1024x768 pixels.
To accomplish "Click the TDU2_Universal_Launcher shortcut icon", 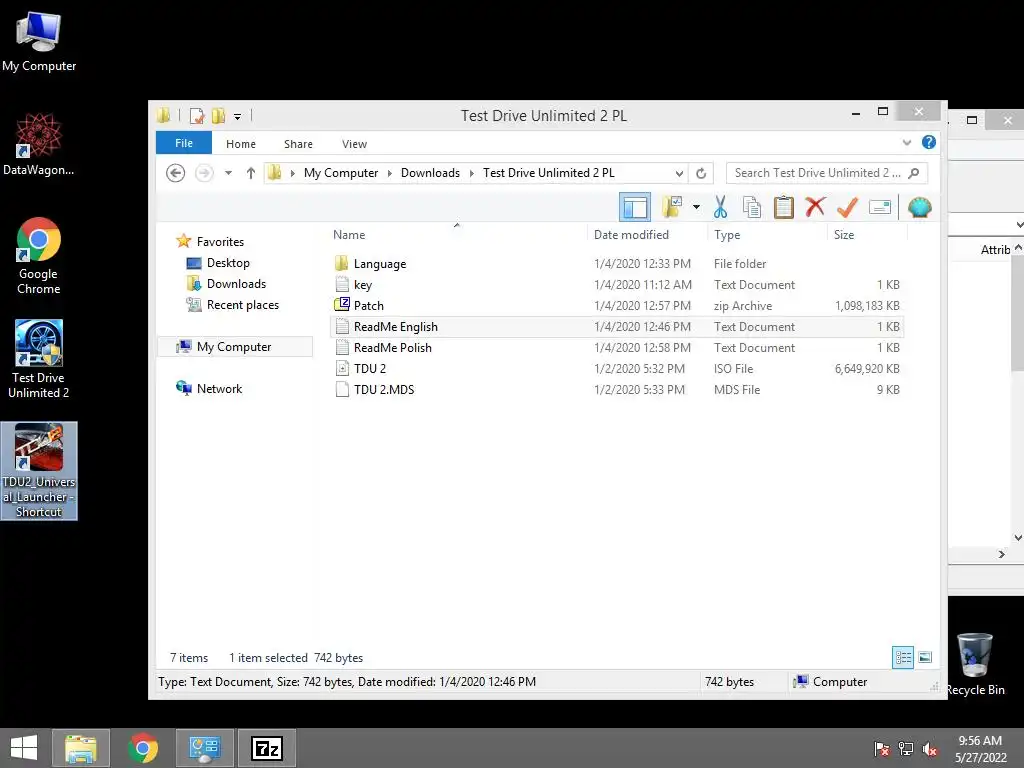I will tap(39, 471).
